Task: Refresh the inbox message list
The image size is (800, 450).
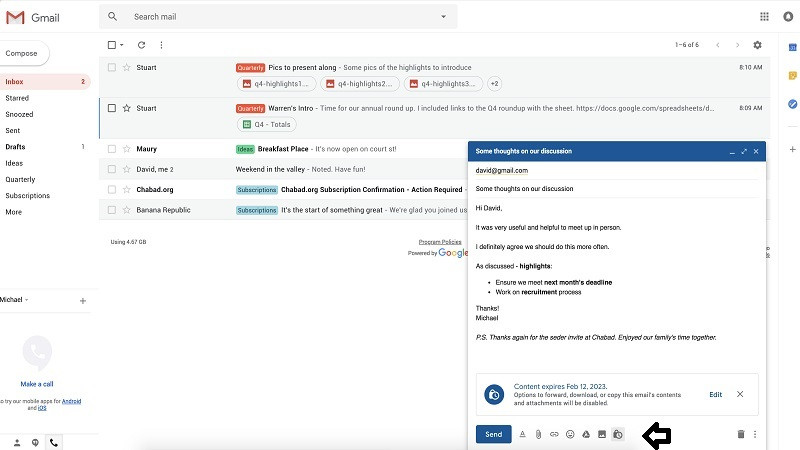Action: click(x=141, y=45)
